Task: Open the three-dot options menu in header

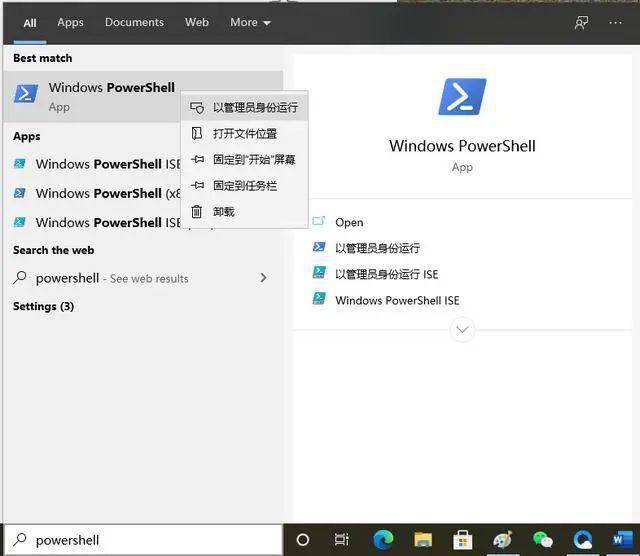Action: [x=616, y=23]
